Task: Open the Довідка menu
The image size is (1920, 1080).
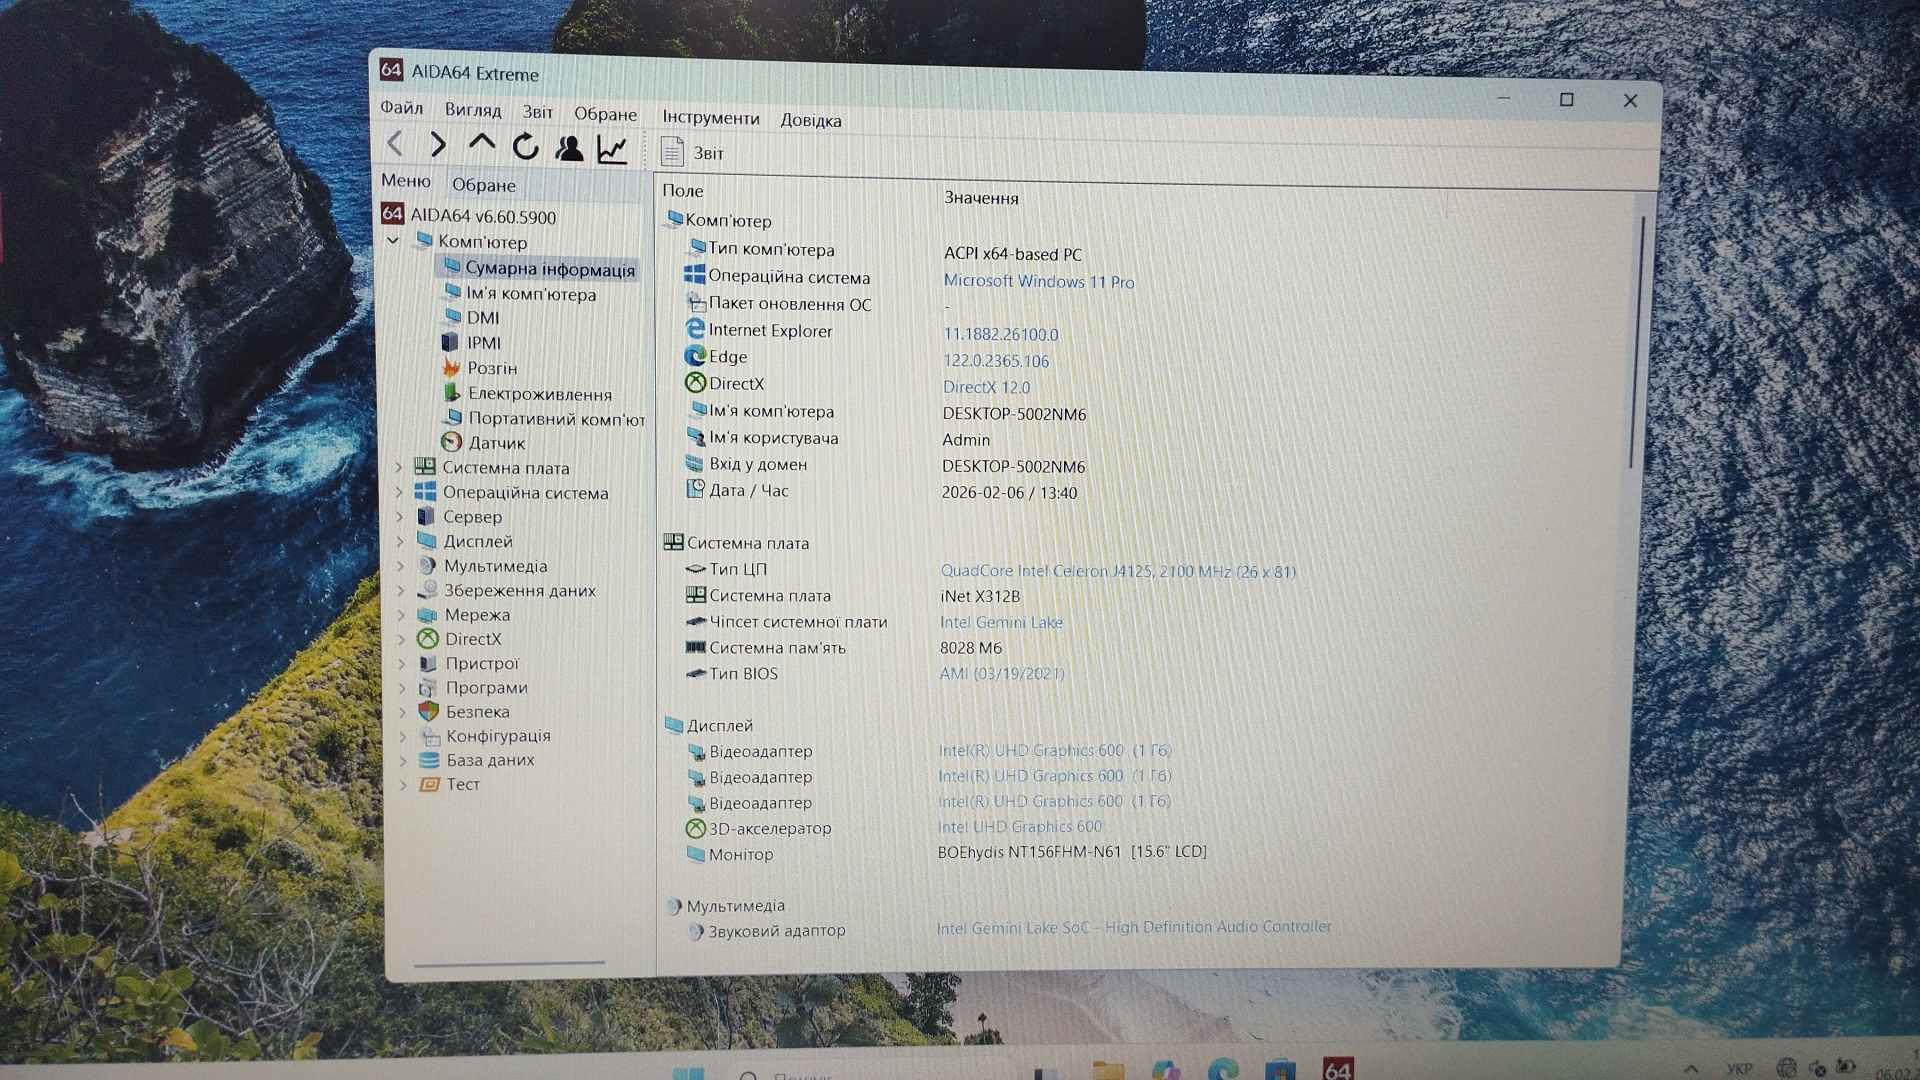Action: click(810, 121)
